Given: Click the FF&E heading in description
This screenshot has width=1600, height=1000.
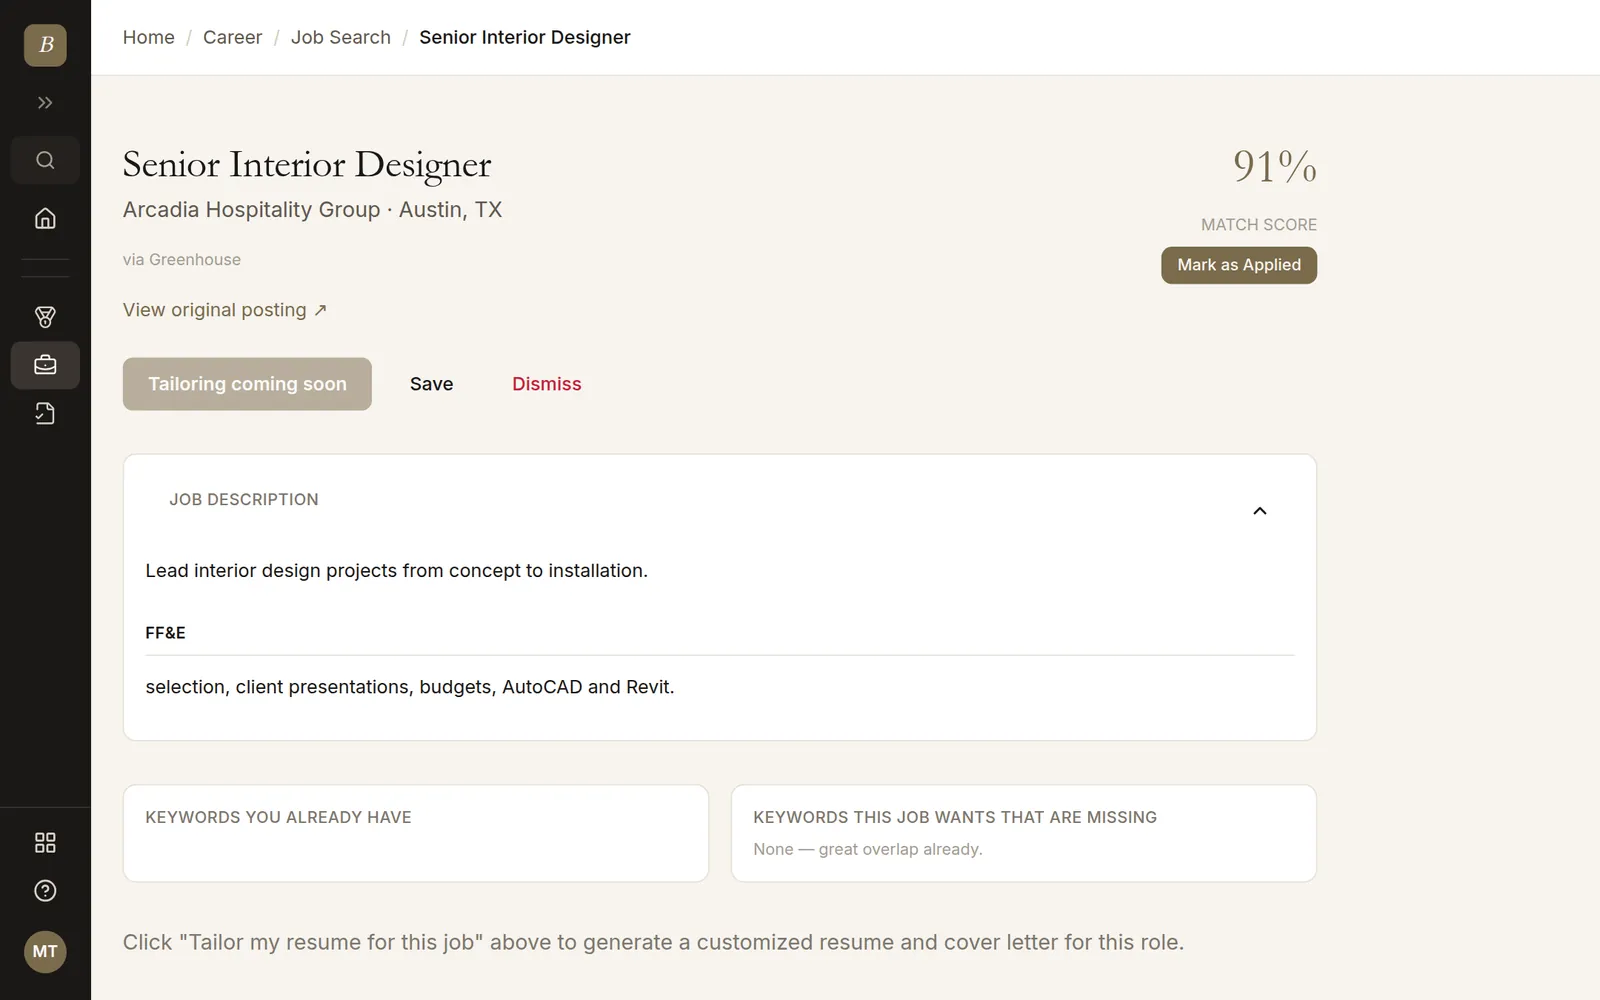Looking at the screenshot, I should pyautogui.click(x=166, y=633).
